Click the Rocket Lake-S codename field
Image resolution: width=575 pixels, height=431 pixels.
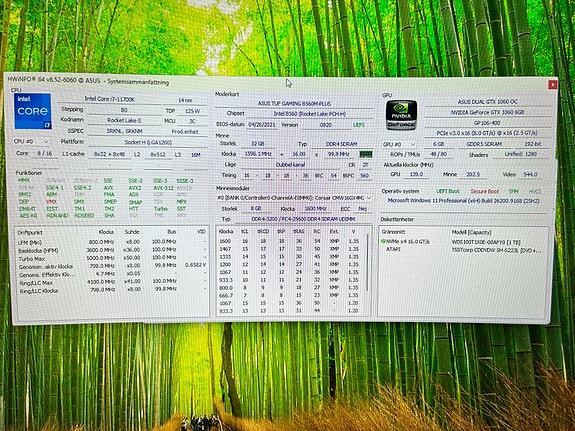click(x=124, y=120)
